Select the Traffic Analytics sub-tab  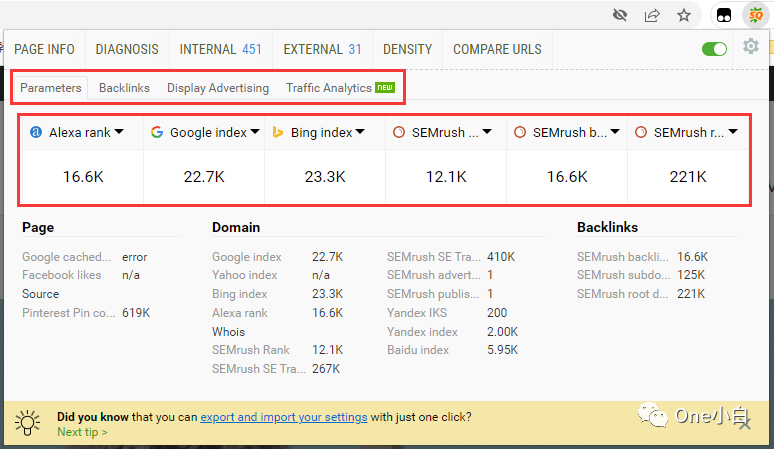pyautogui.click(x=340, y=88)
